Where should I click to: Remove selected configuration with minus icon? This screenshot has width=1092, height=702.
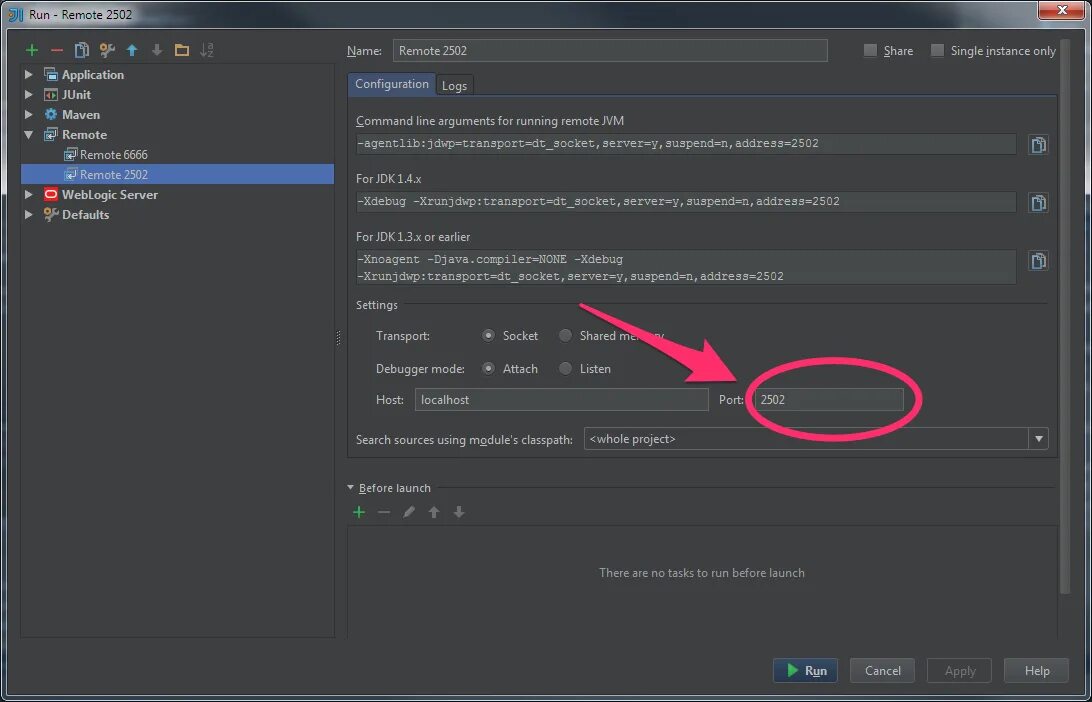57,50
